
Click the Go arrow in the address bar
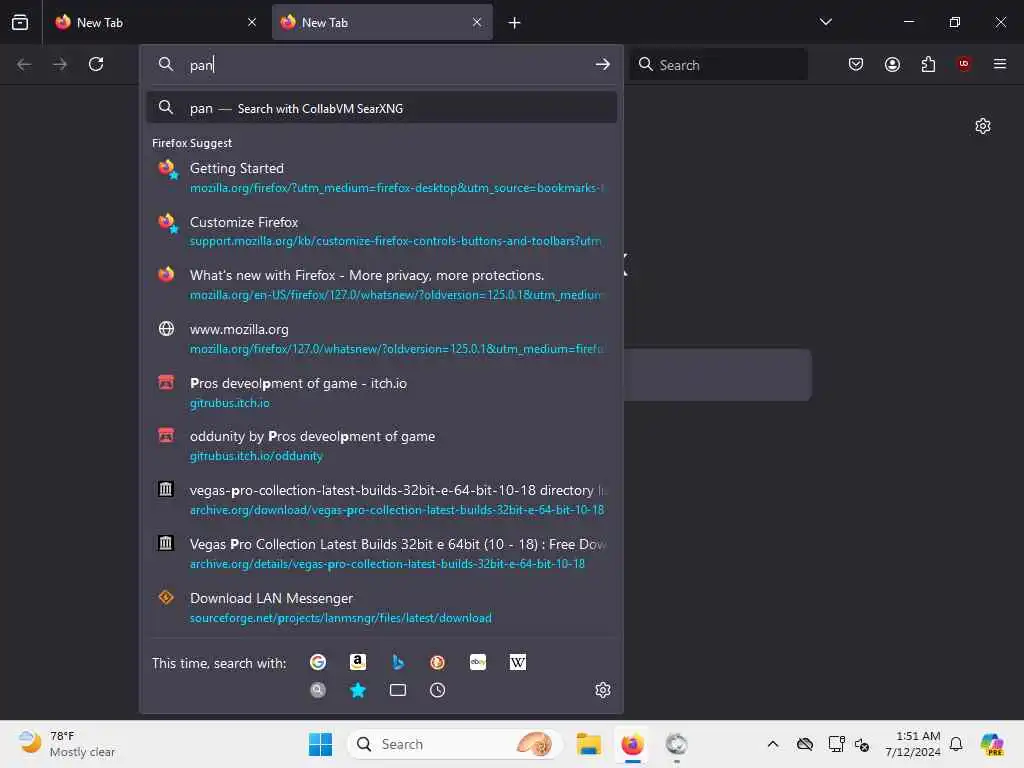tap(602, 64)
